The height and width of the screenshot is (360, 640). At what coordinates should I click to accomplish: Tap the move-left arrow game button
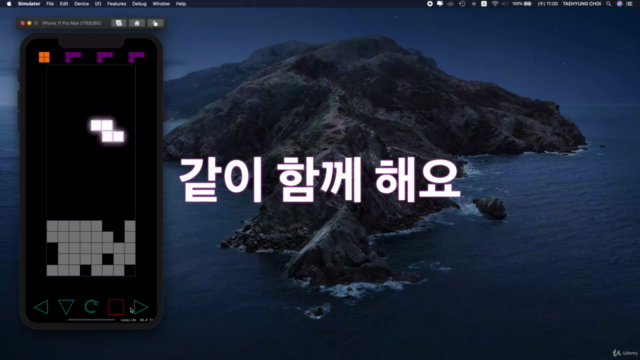41,307
